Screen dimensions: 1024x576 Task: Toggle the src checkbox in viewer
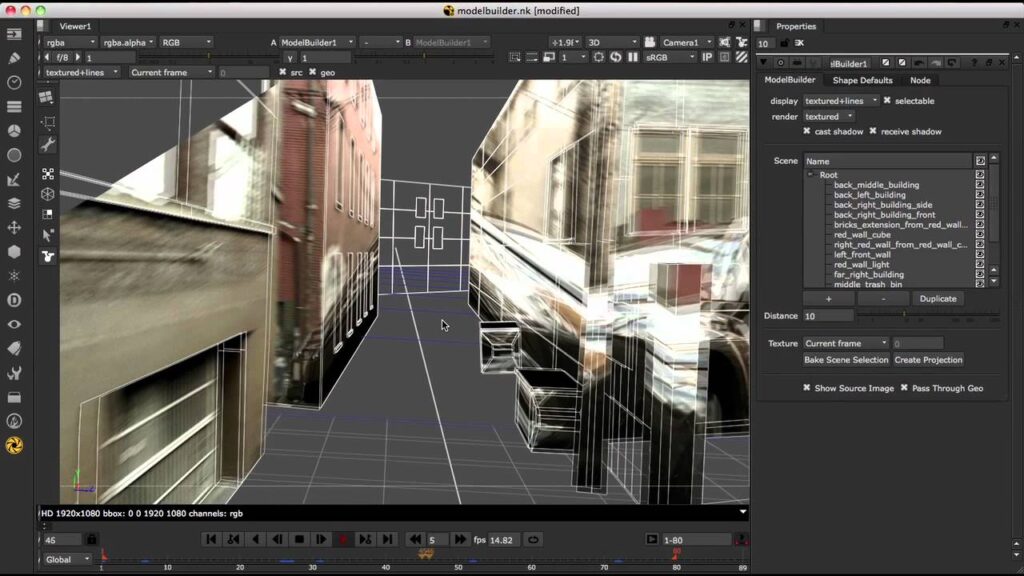[283, 72]
